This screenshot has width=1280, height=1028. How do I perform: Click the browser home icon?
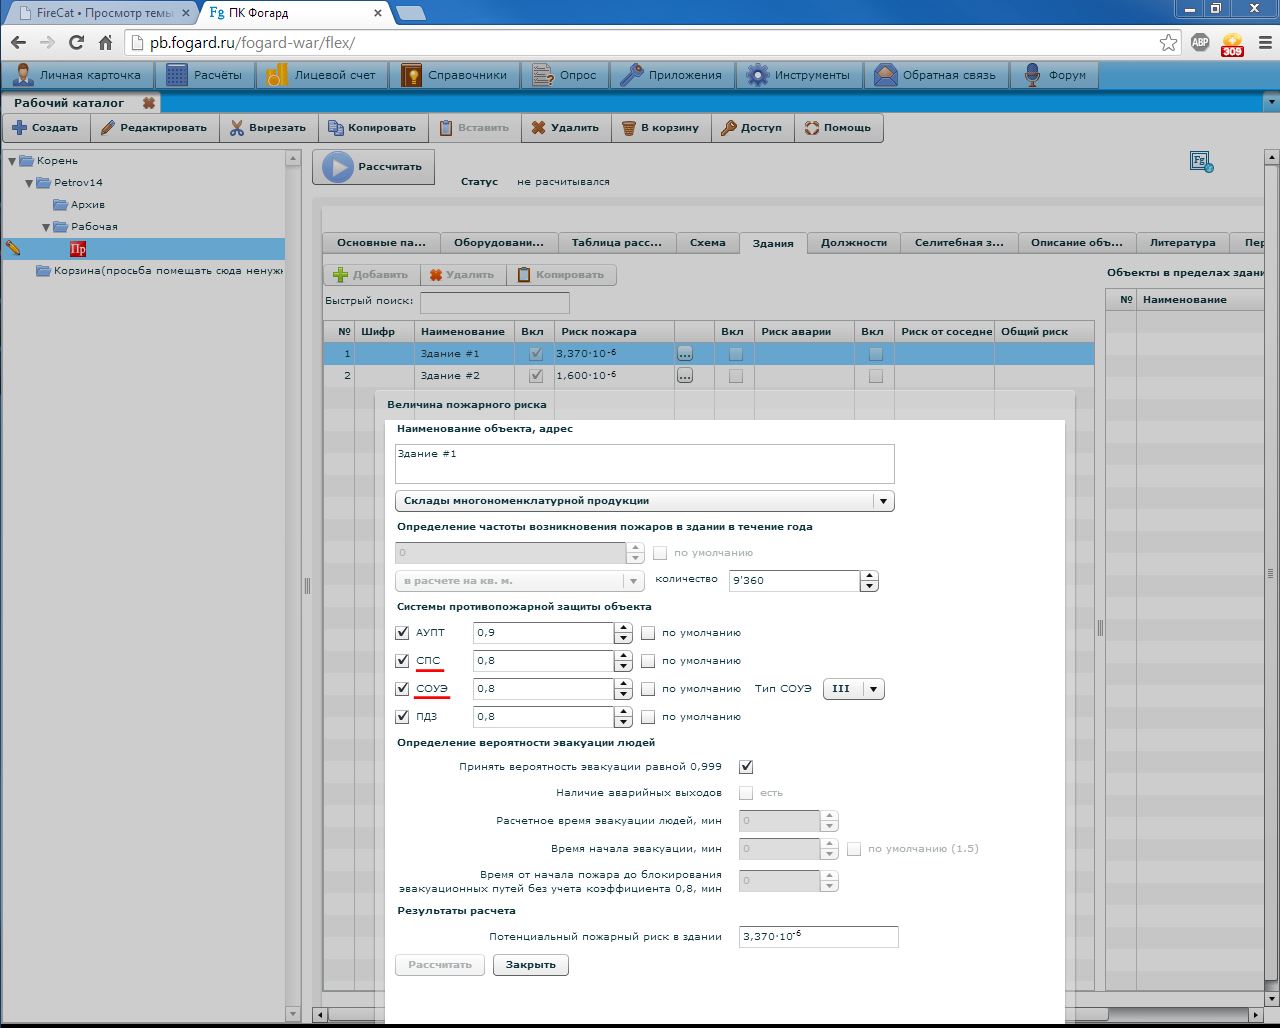point(105,43)
